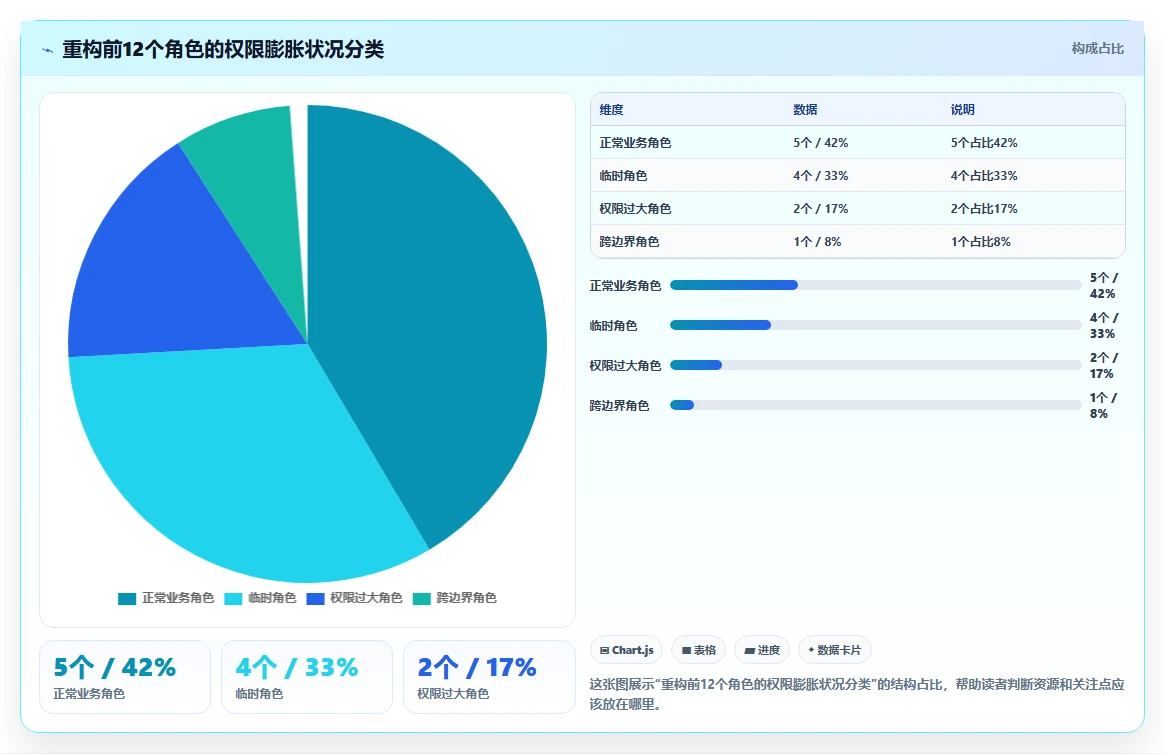Click the lightning icon beside the chart title
Viewport: 1165px width, 754px height.
tap(48, 51)
